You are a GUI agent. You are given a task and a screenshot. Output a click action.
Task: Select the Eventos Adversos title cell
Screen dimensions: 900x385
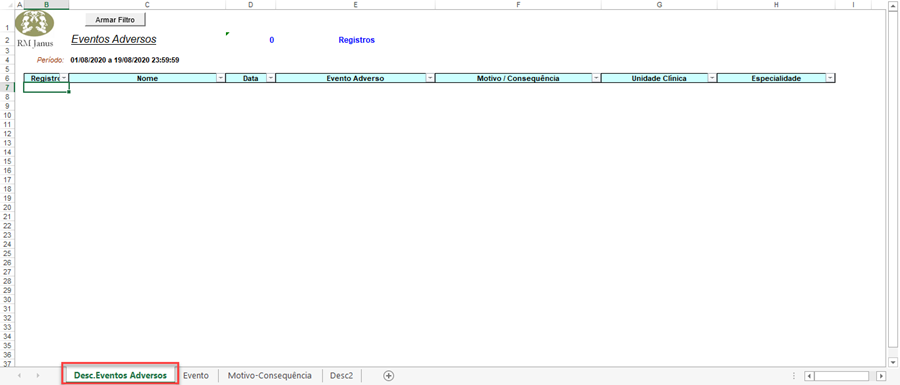coord(114,40)
